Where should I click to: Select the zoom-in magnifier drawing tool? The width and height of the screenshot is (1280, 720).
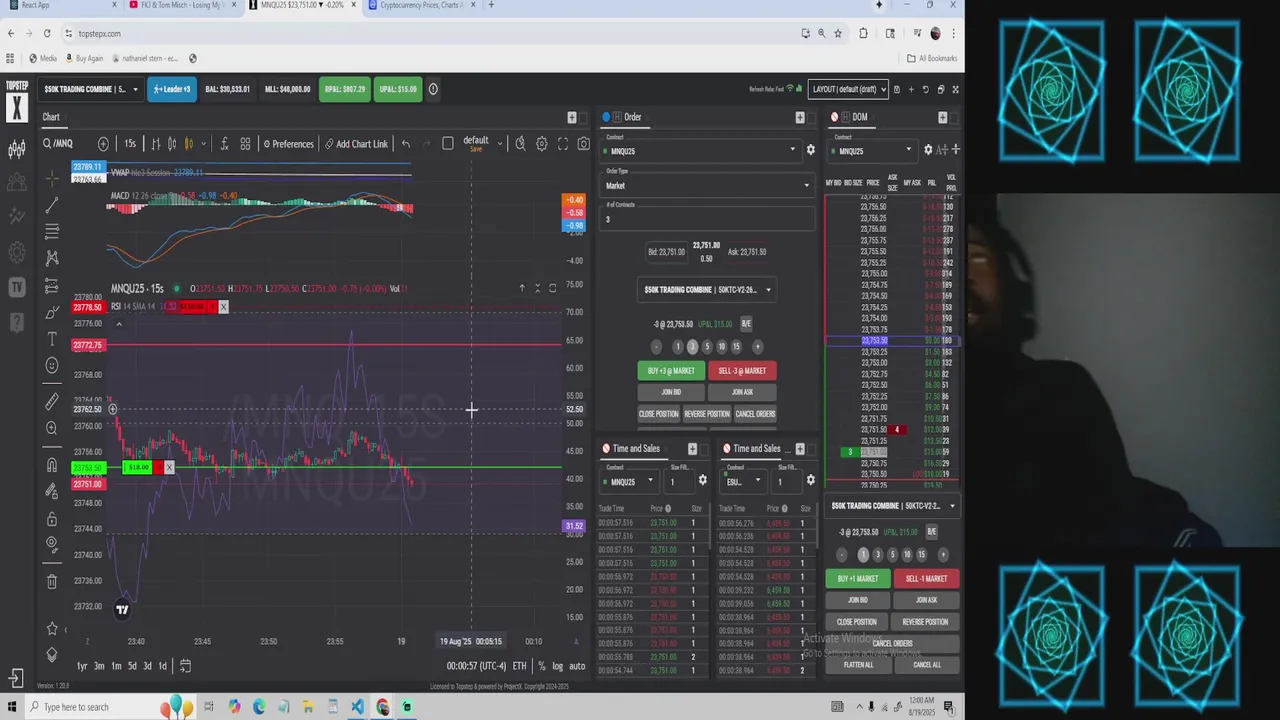tap(52, 428)
